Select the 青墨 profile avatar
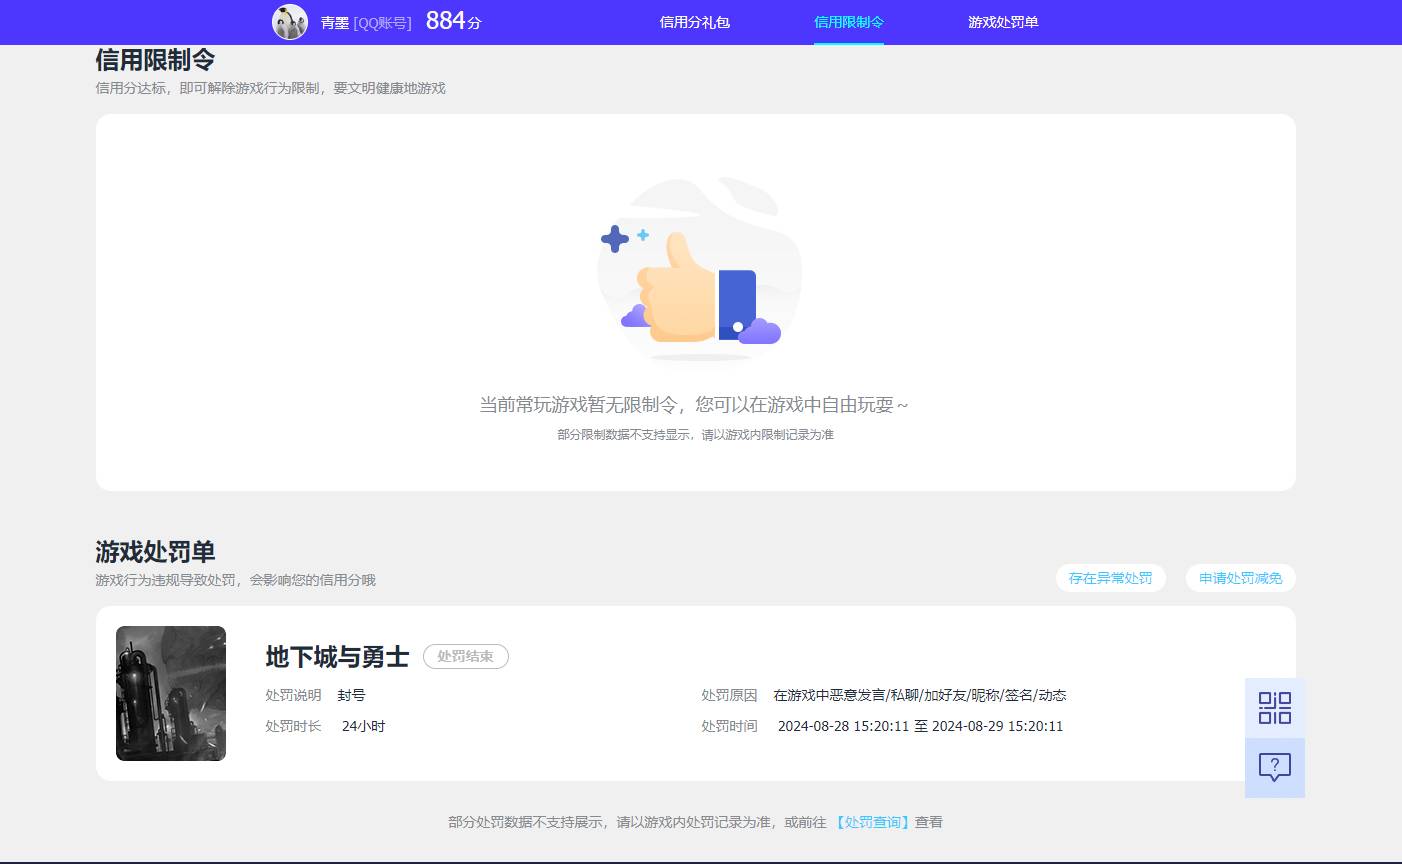The width and height of the screenshot is (1402, 864). click(x=290, y=21)
